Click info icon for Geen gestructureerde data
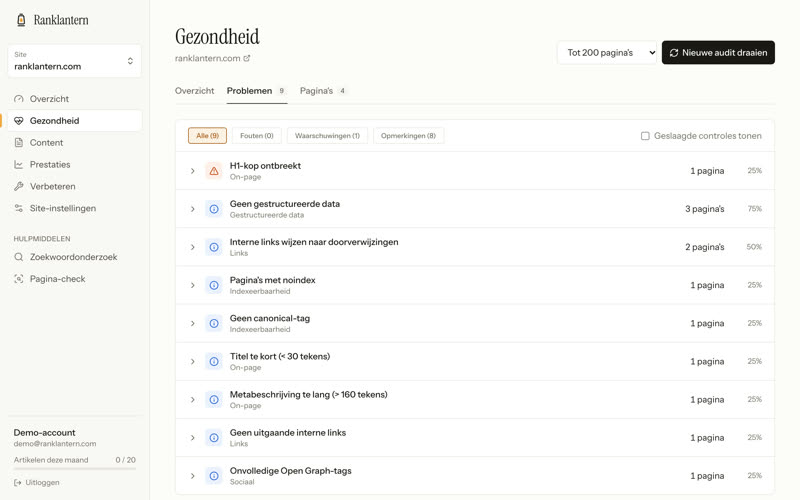The width and height of the screenshot is (800, 500). [214, 209]
